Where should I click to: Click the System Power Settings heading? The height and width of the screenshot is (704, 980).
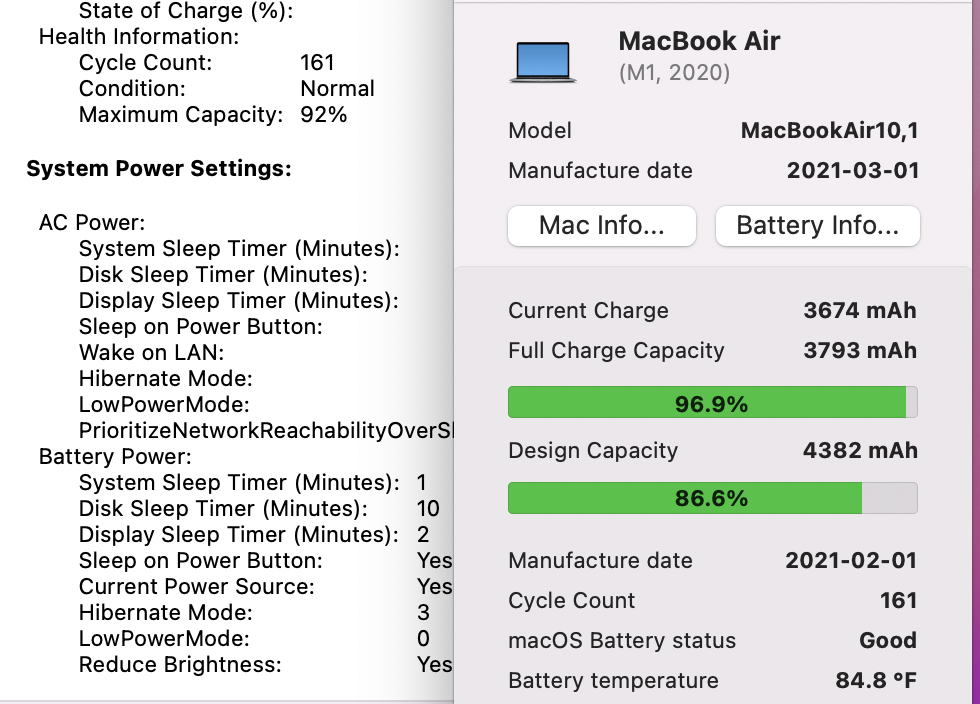157,168
